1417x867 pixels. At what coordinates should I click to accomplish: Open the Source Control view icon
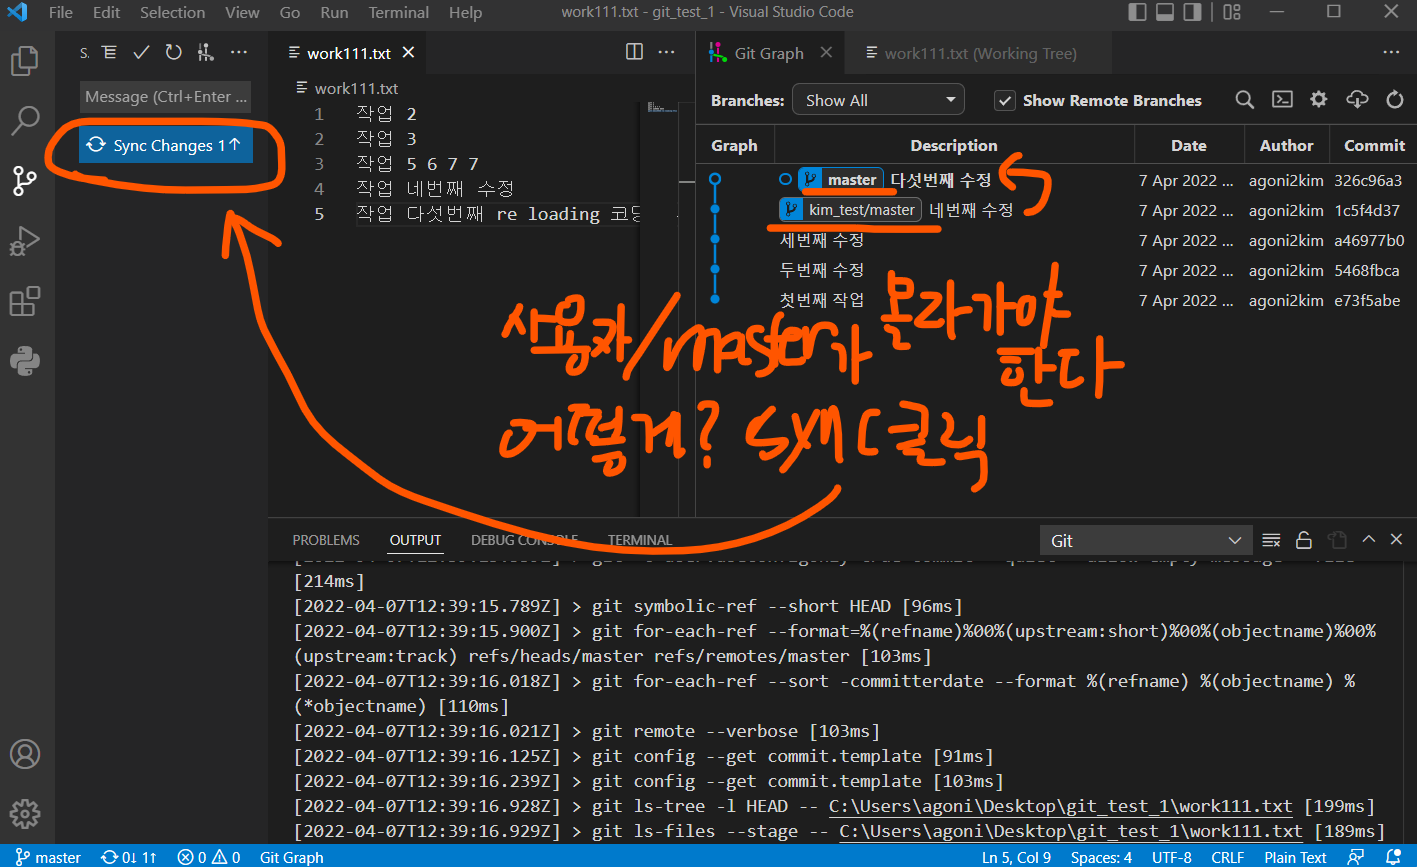click(x=25, y=181)
